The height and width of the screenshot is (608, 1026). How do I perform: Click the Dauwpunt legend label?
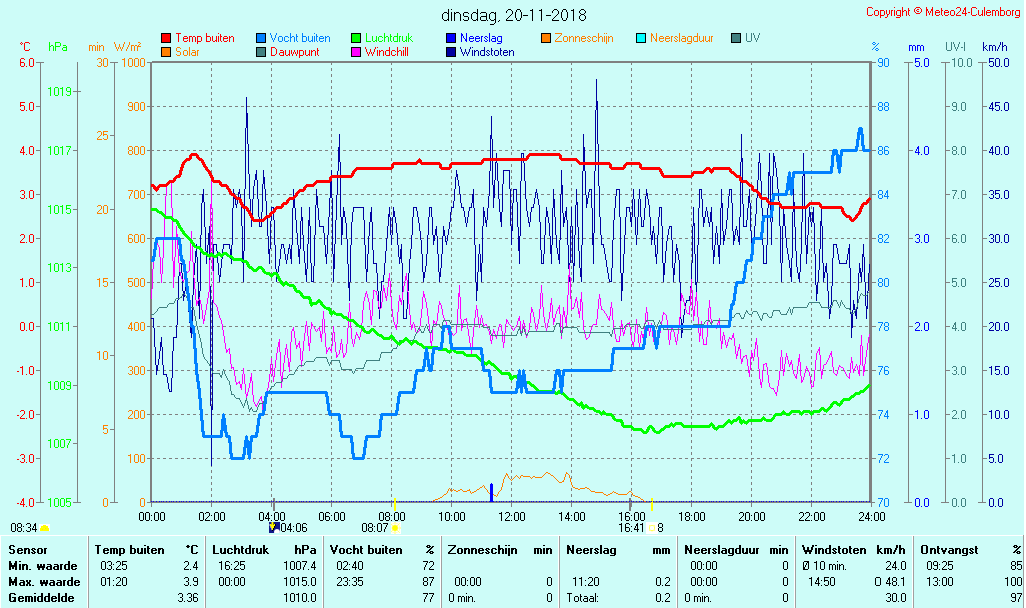coord(294,52)
